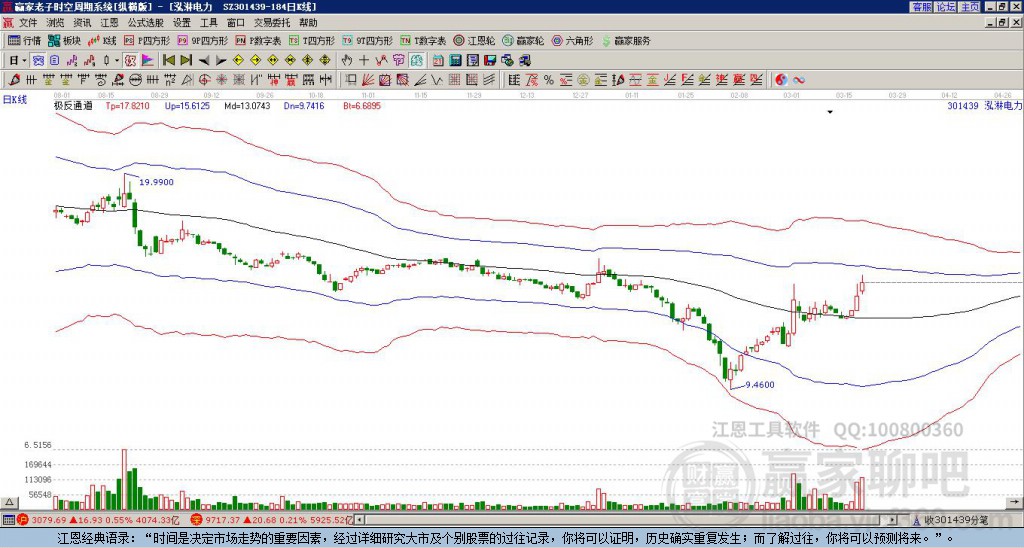Launch the 赢家轮 wheel tool

pos(523,40)
